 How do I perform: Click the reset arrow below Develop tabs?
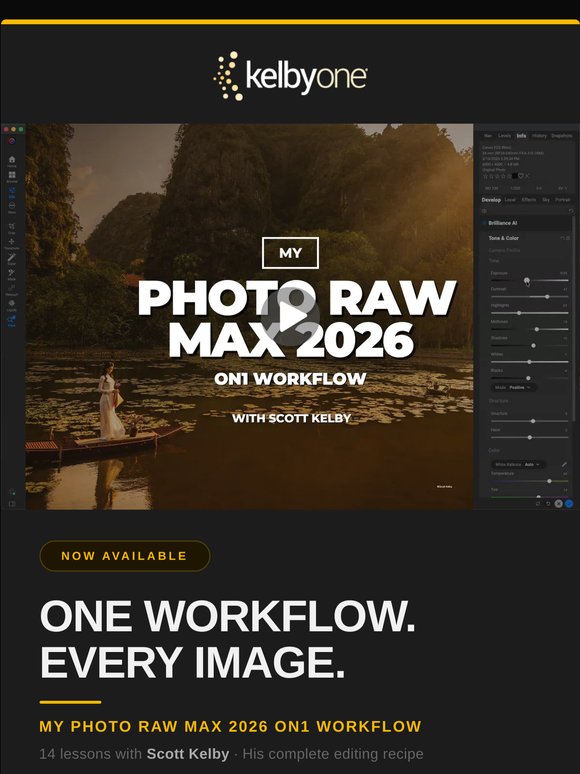pos(571,211)
